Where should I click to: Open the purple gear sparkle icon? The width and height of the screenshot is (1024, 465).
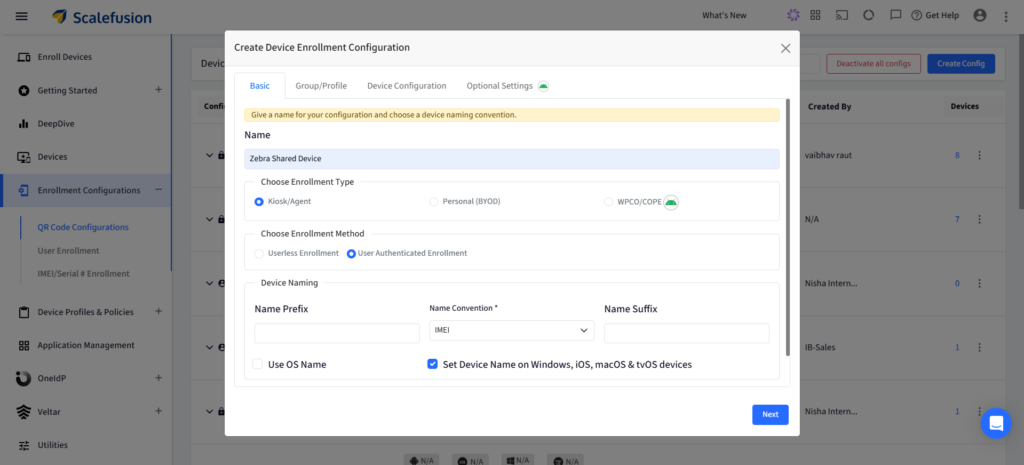pyautogui.click(x=793, y=15)
